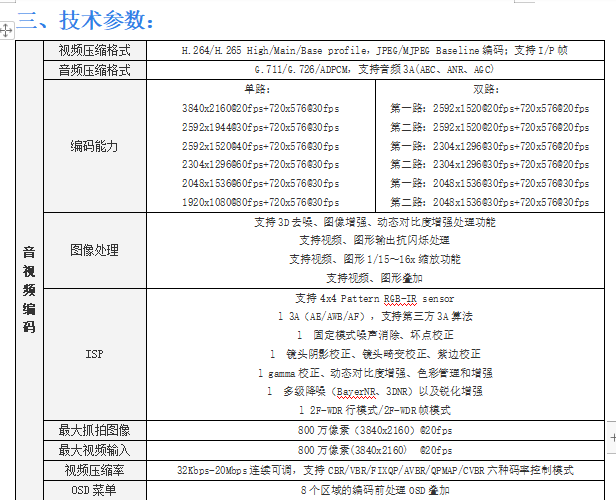Click the 3840x2160@20fps+720x576@30fps line
The image size is (616, 500).
click(x=260, y=108)
